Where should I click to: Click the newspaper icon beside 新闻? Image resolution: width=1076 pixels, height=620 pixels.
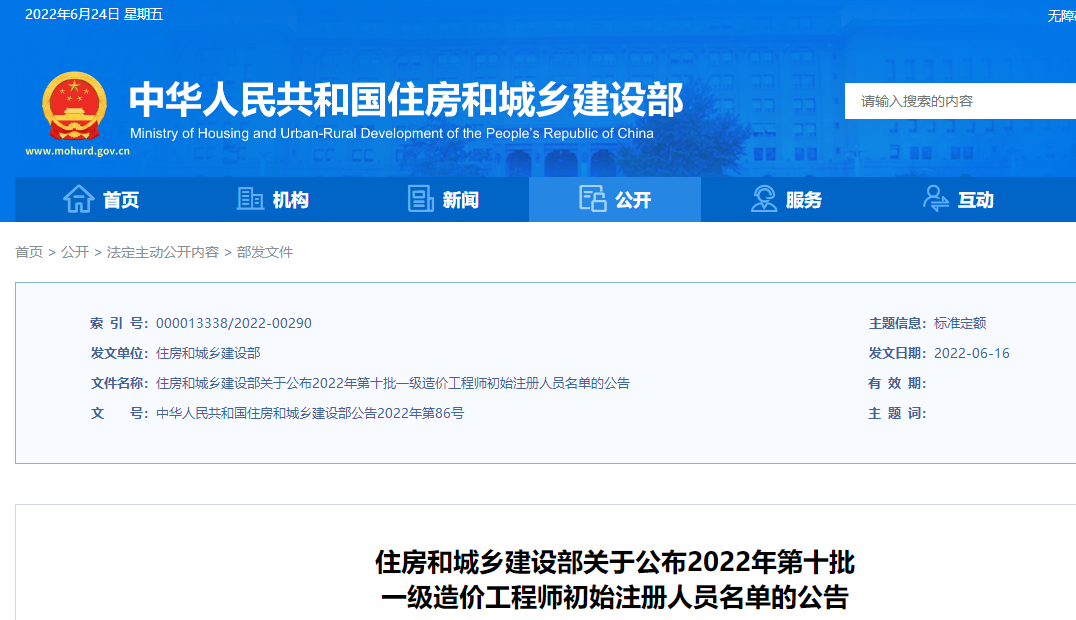pos(421,199)
